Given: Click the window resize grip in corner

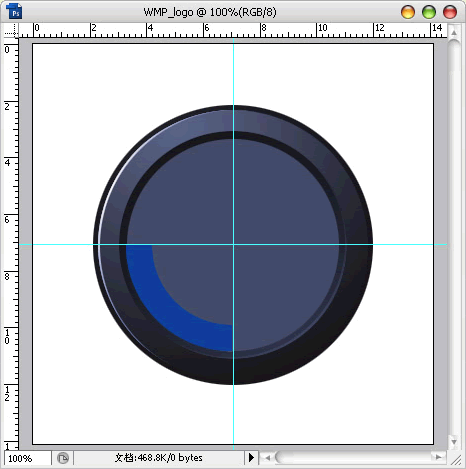Looking at the screenshot, I should [x=455, y=459].
